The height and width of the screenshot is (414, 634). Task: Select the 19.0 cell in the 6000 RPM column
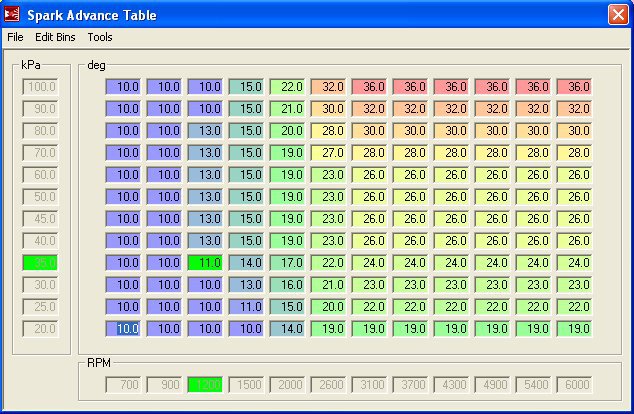click(x=576, y=328)
